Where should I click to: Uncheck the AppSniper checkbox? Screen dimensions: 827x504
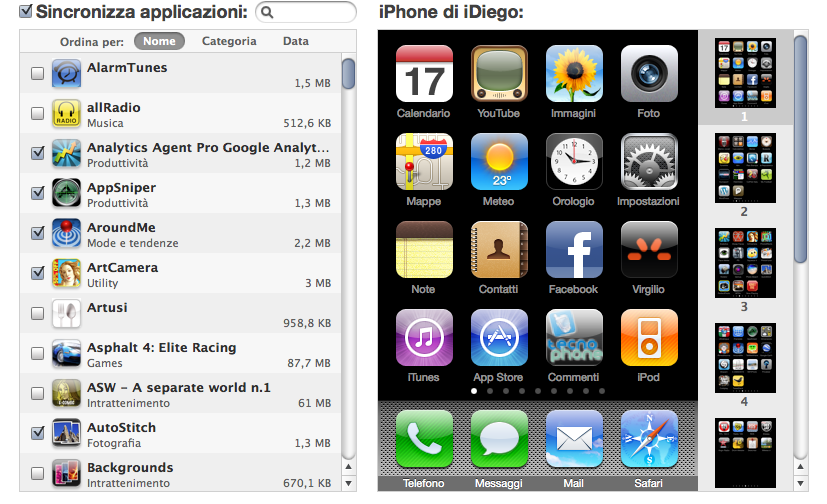[x=37, y=193]
